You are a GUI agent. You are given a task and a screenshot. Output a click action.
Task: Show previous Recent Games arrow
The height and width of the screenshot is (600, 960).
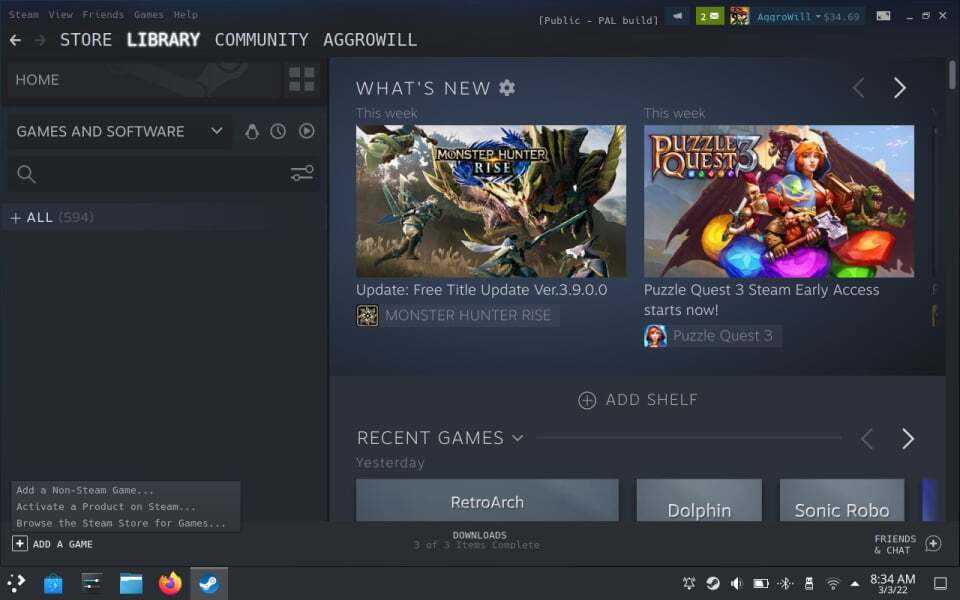tap(866, 438)
